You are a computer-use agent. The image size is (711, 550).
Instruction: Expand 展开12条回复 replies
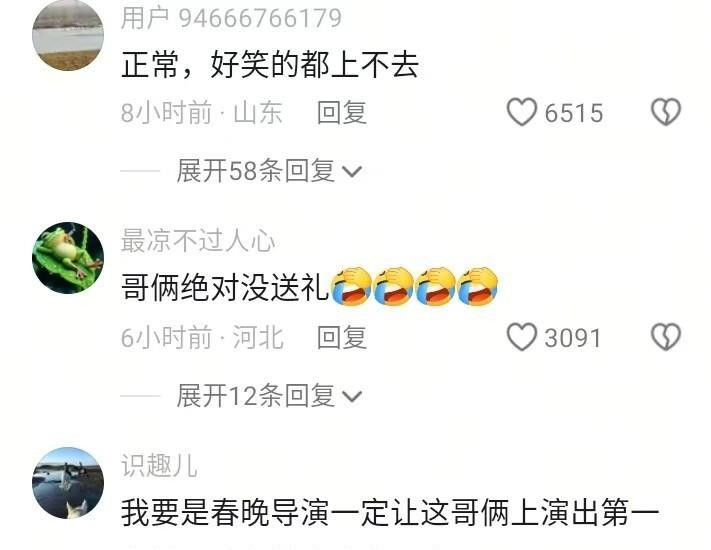click(269, 396)
